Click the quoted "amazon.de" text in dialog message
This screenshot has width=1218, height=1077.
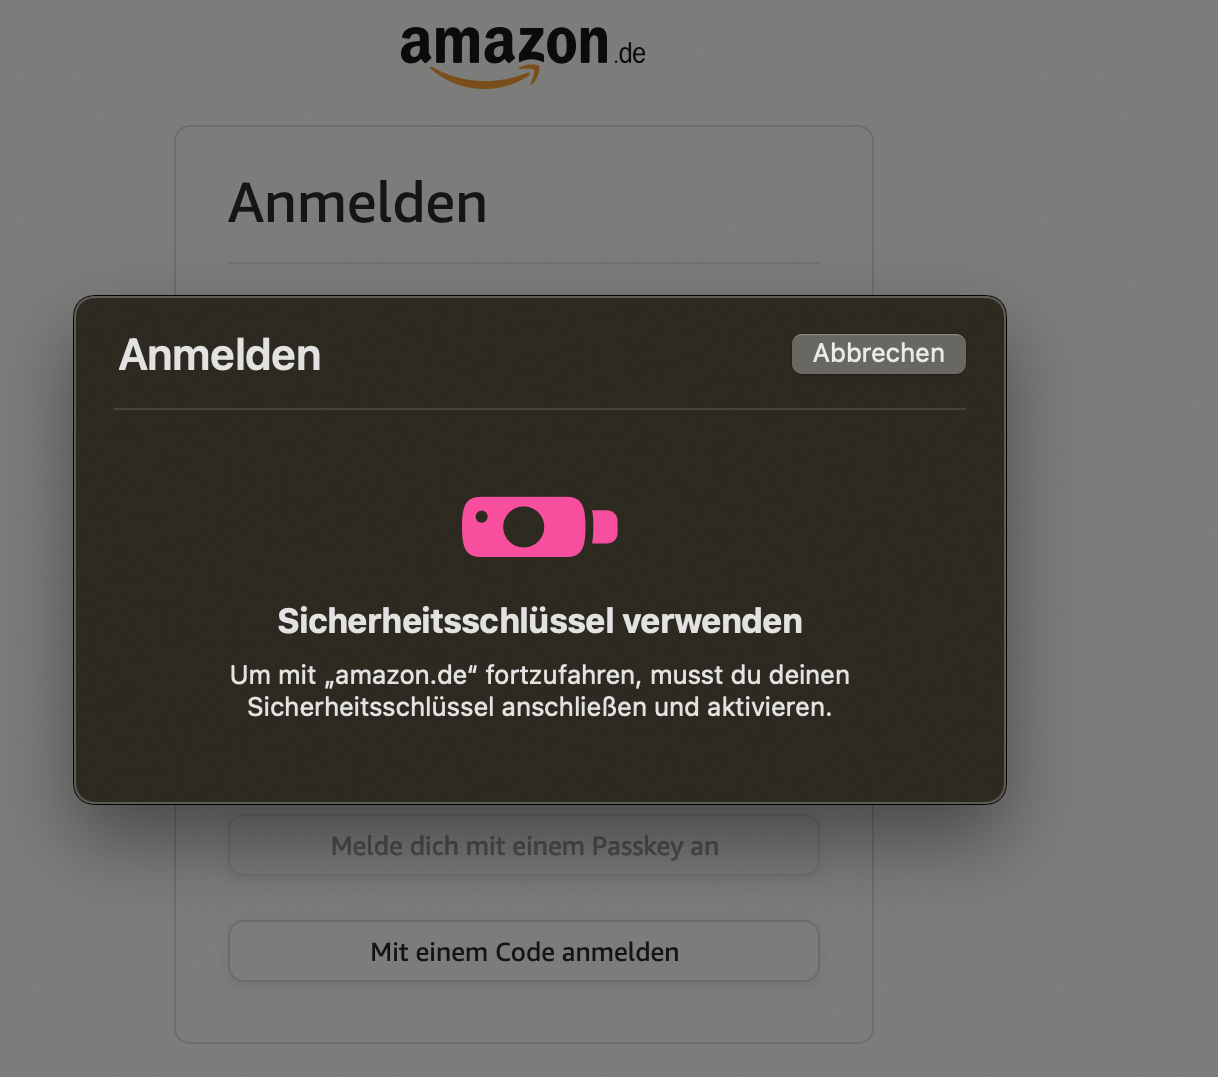401,675
